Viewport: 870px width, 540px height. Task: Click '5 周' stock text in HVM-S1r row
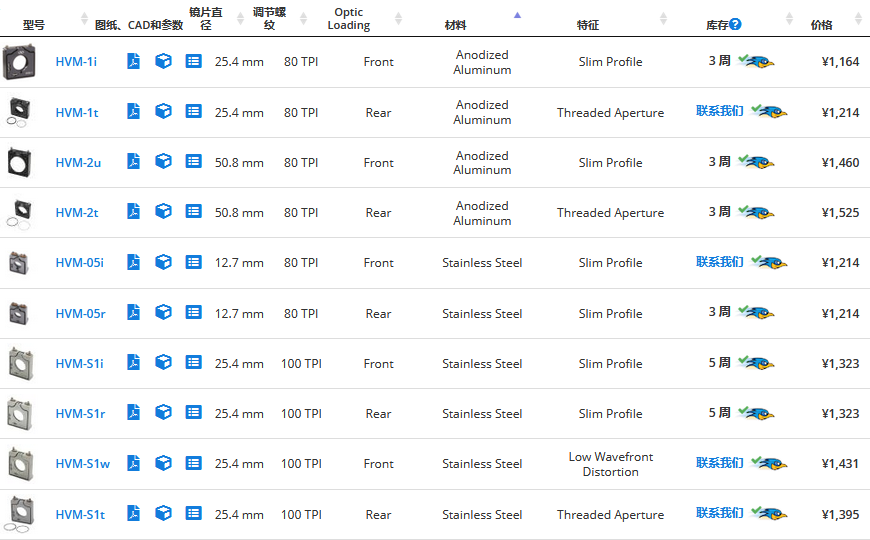[719, 412]
